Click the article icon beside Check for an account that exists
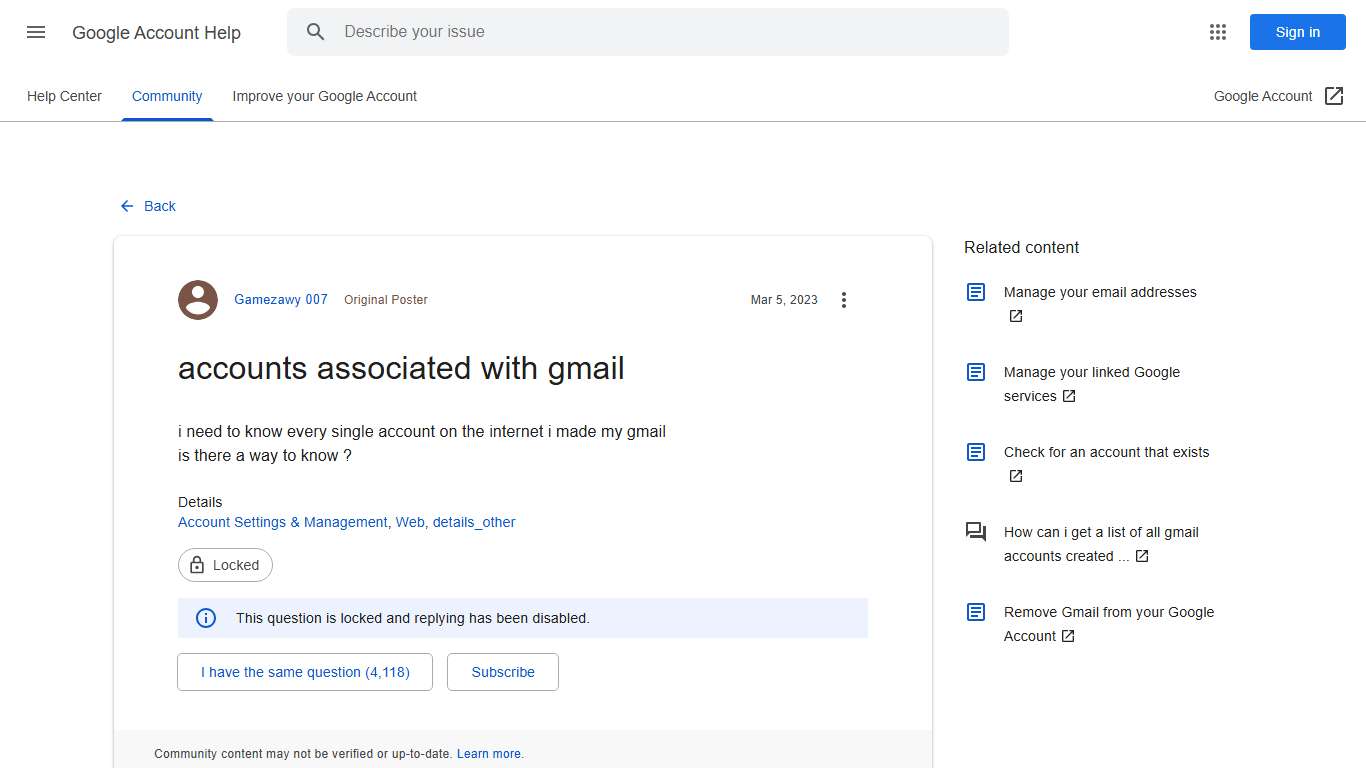The image size is (1366, 768). [975, 451]
